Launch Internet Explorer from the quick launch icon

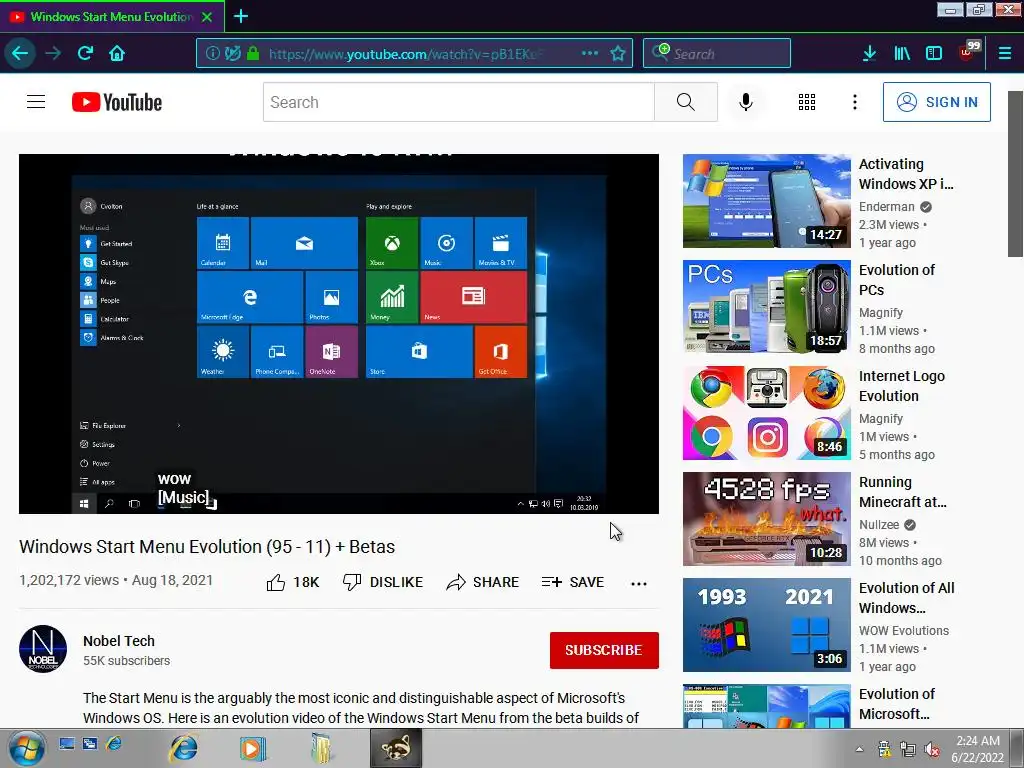point(114,743)
